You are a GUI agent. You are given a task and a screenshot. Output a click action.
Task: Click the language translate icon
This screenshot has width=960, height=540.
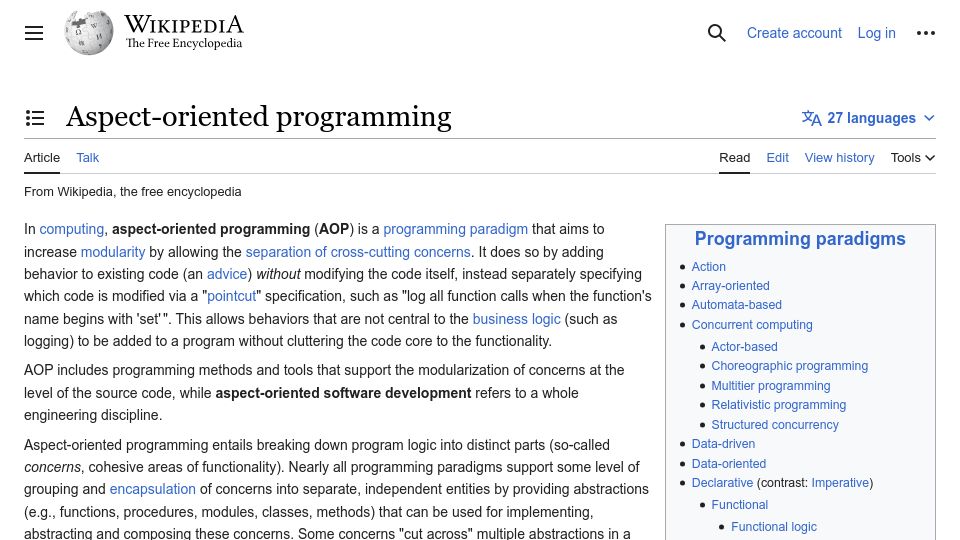coord(811,118)
